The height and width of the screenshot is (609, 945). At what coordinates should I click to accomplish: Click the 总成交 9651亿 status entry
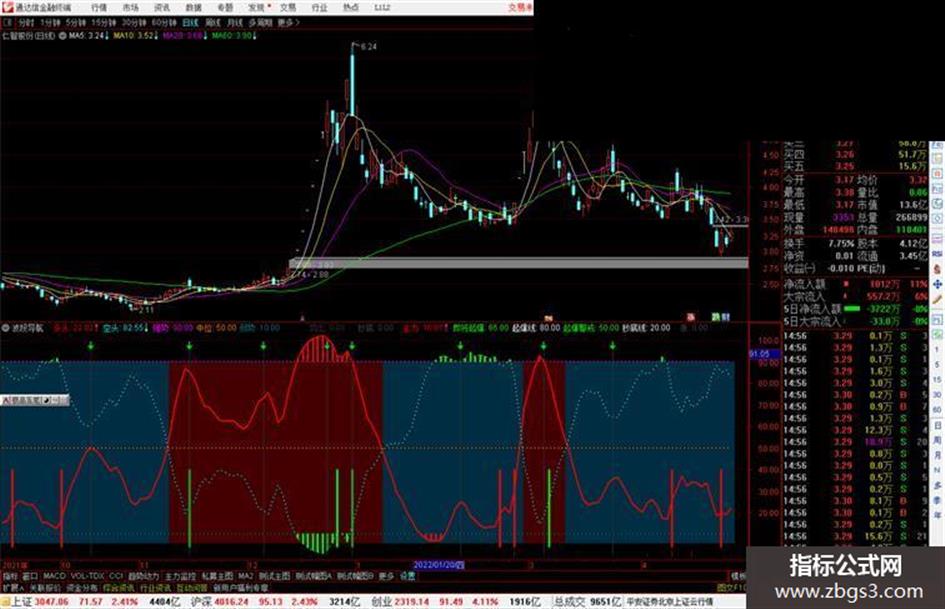(588, 602)
